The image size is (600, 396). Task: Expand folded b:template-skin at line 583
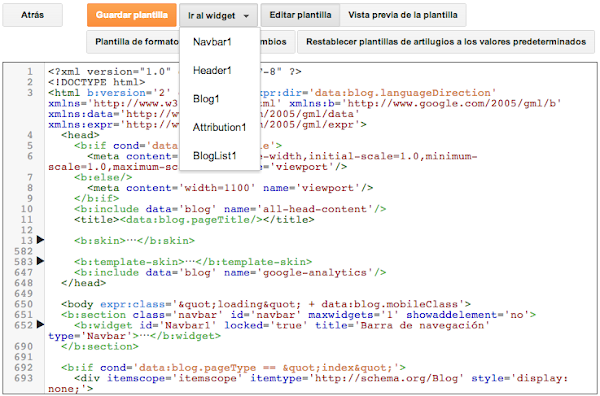coord(40,261)
